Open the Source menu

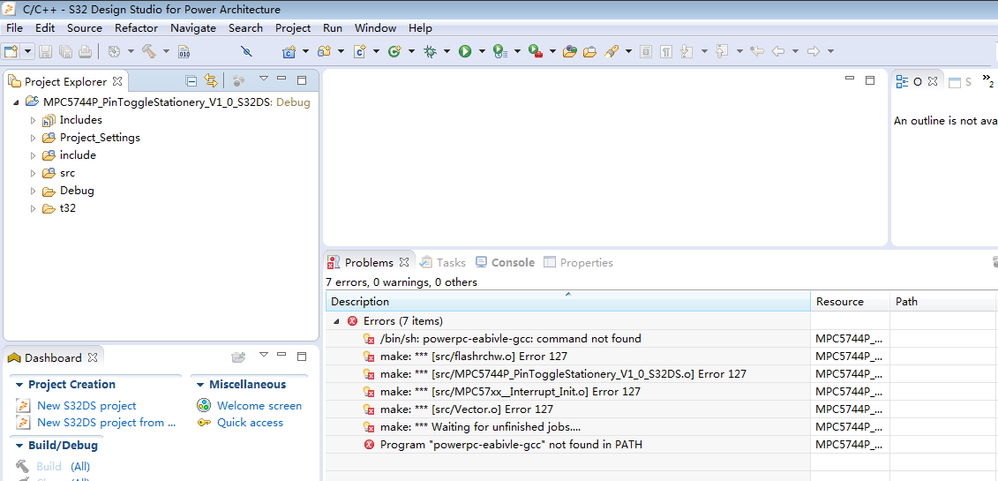tap(85, 28)
